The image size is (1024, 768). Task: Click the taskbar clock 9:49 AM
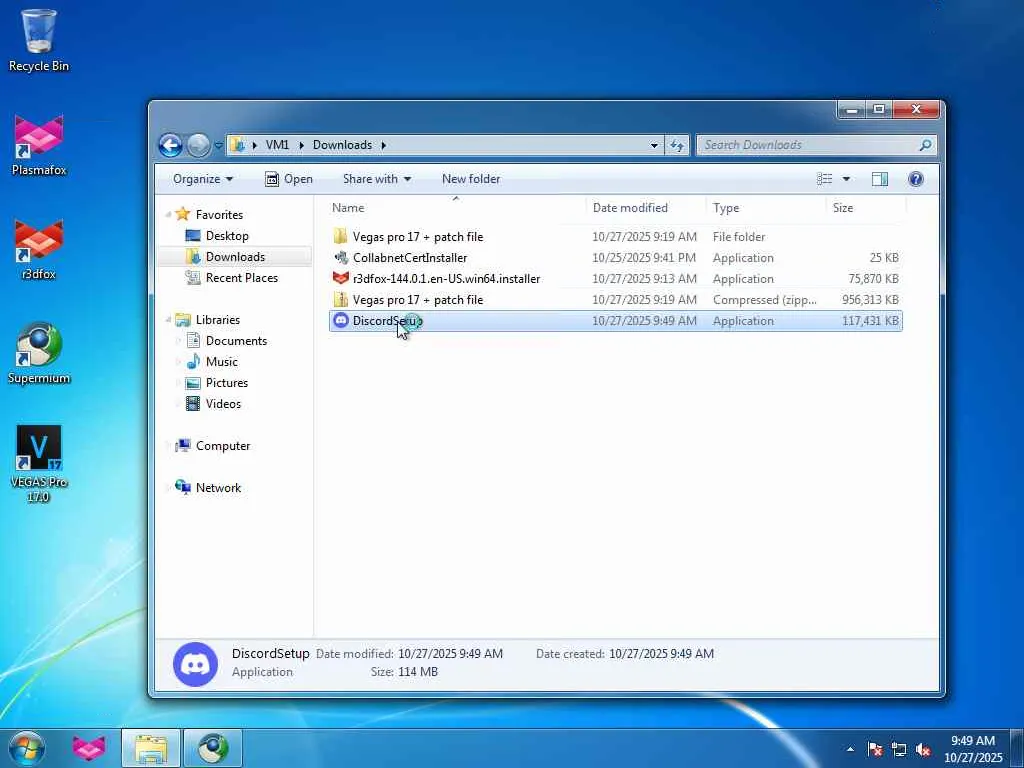click(972, 741)
